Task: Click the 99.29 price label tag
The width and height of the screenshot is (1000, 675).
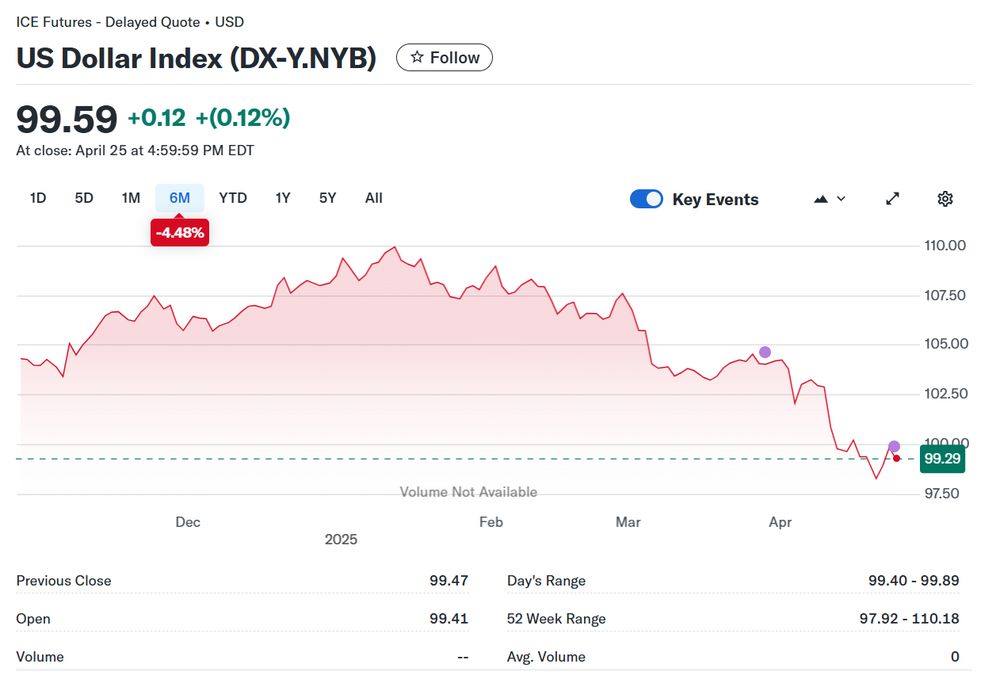Action: [943, 459]
